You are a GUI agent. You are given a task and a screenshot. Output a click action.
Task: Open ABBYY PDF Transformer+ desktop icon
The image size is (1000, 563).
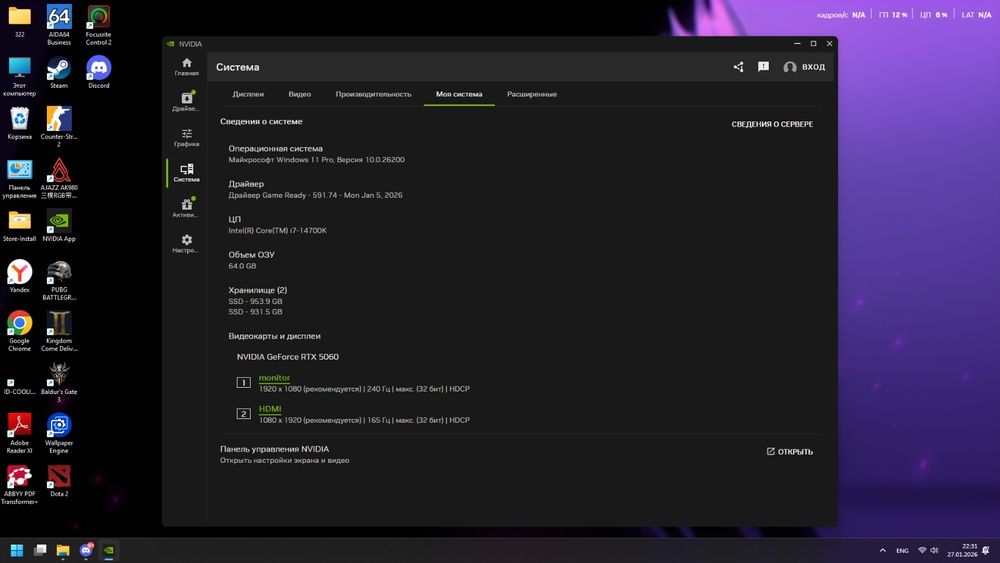click(x=19, y=485)
